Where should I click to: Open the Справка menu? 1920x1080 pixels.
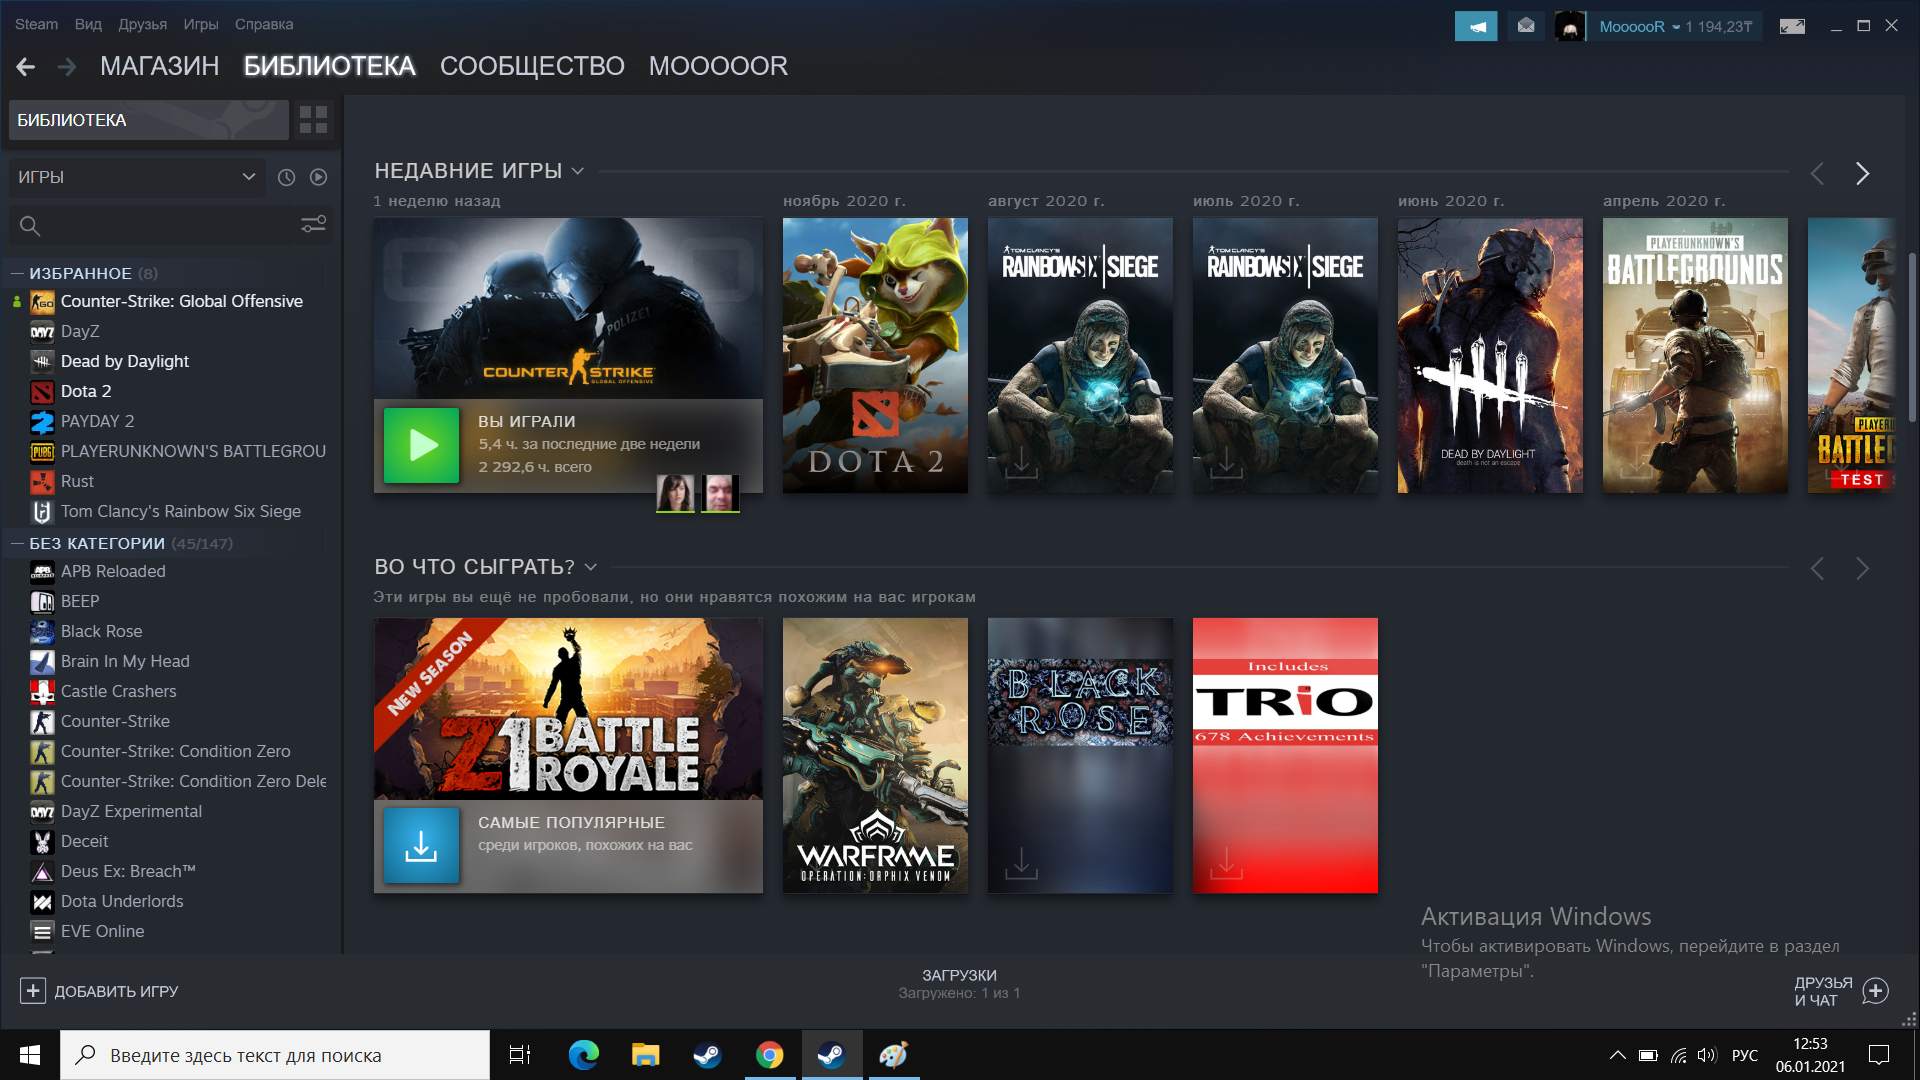(x=264, y=24)
